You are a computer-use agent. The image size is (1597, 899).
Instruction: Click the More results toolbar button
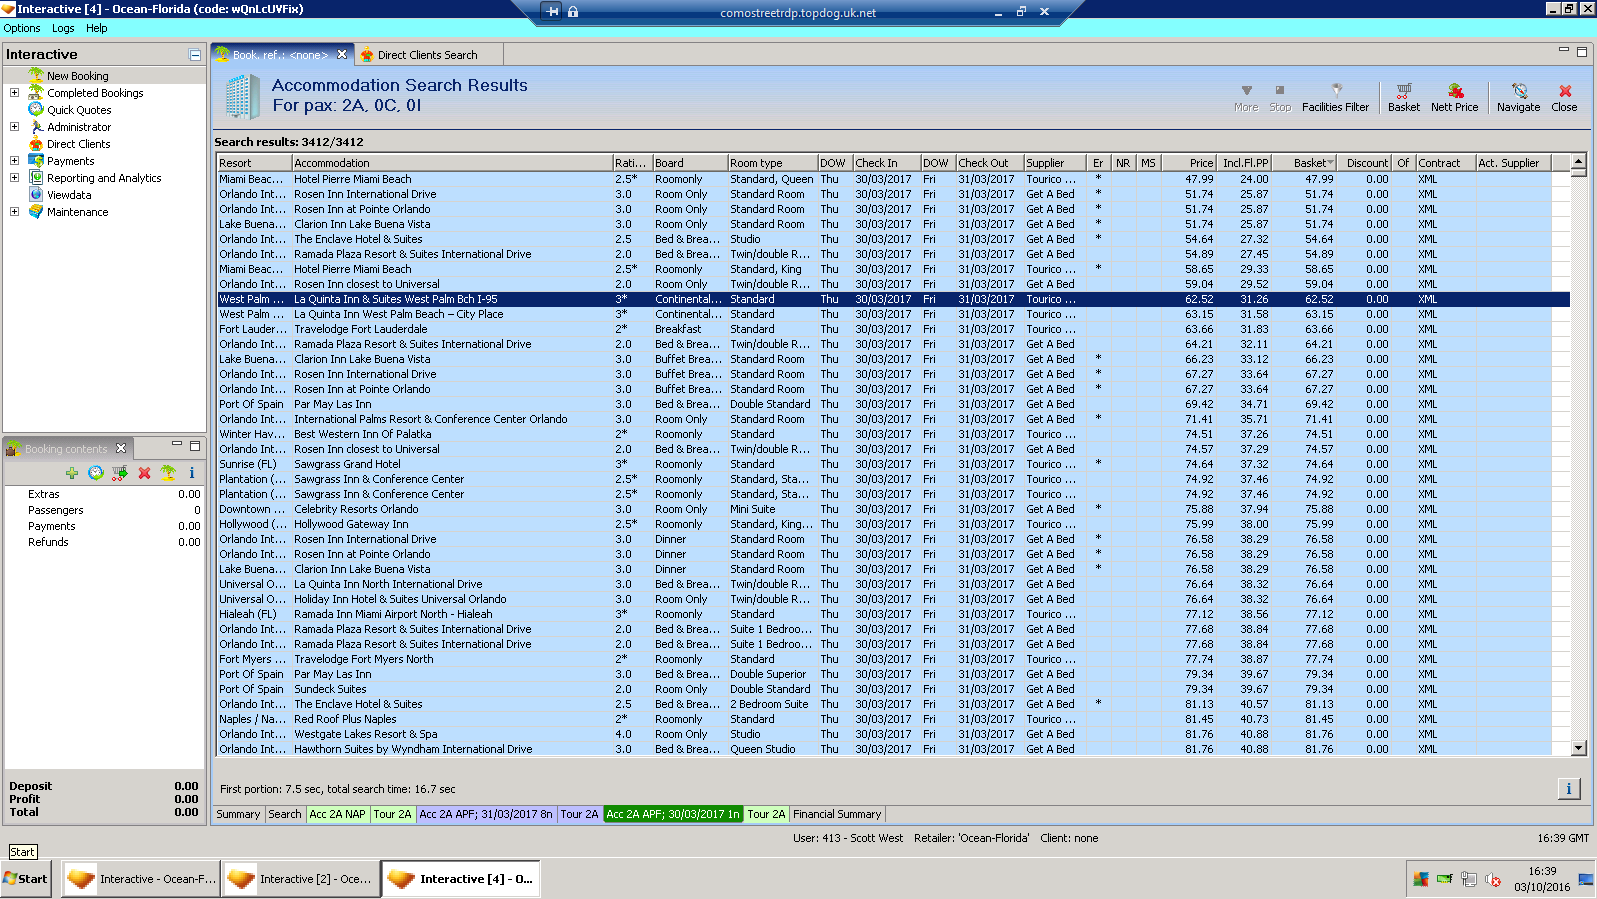point(1246,97)
